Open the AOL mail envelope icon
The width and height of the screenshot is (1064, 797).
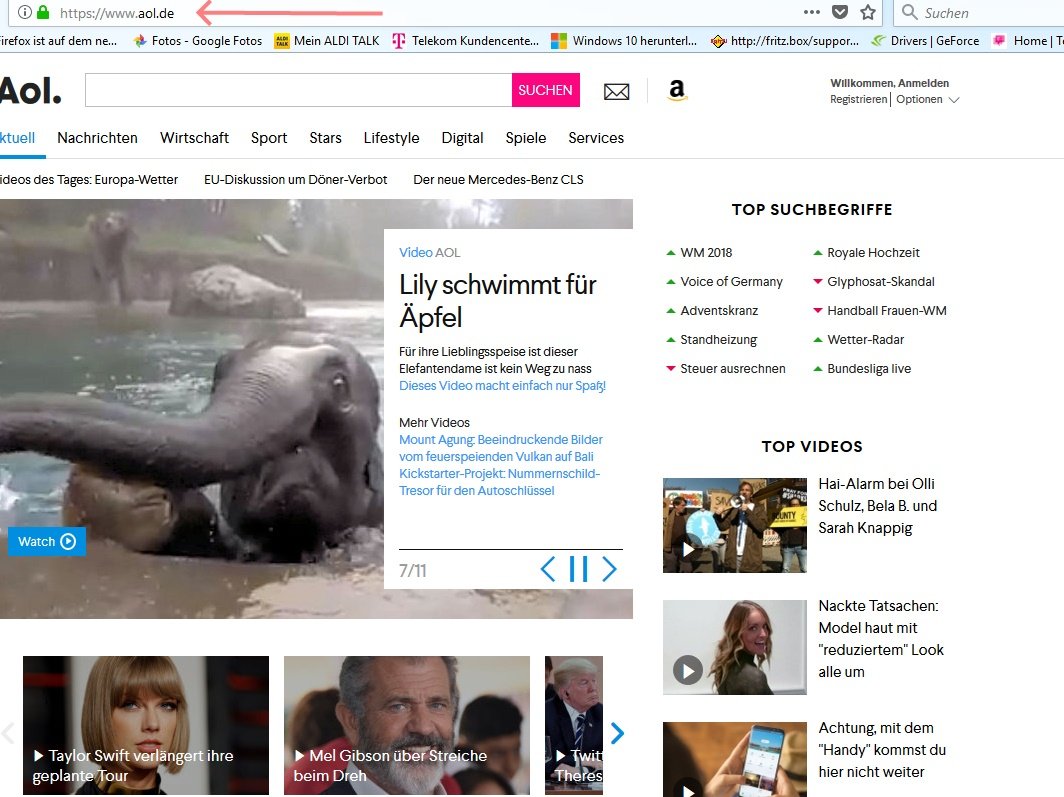(x=616, y=91)
